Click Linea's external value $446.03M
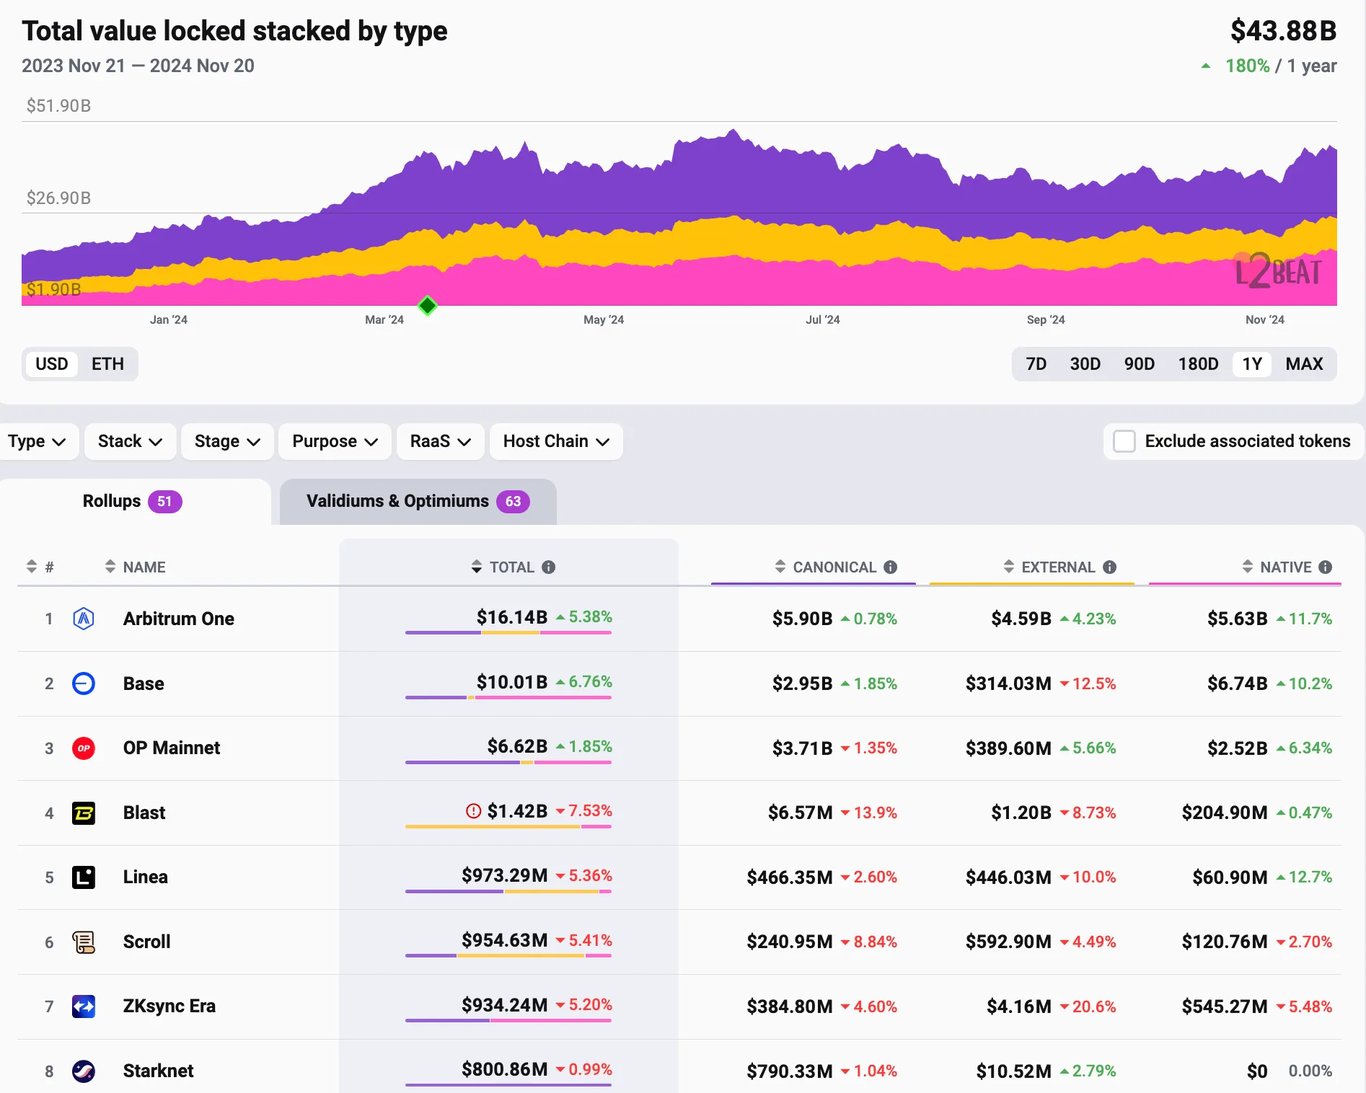Screen dimensions: 1366x1093 (x=1009, y=877)
